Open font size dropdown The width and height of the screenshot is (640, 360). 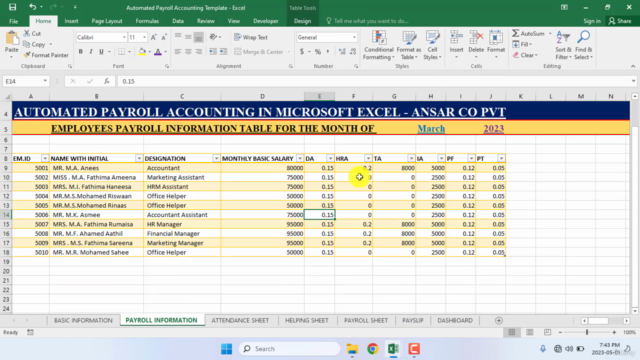pyautogui.click(x=144, y=37)
